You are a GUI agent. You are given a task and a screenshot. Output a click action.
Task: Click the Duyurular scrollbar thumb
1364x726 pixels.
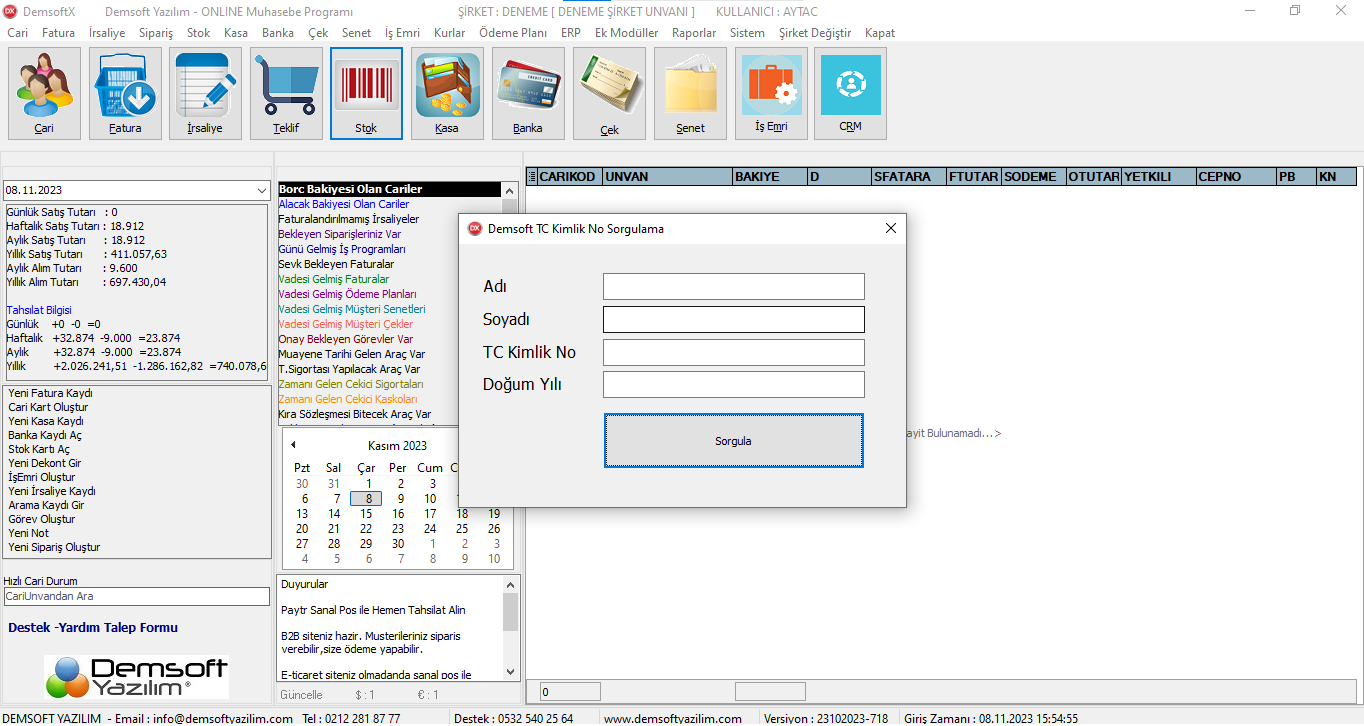tap(510, 612)
